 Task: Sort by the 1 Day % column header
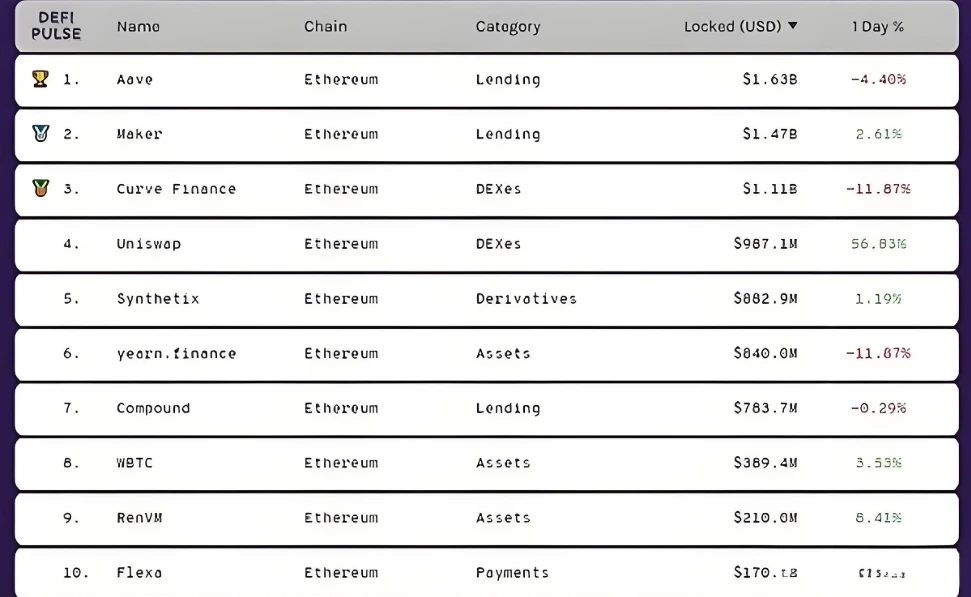(877, 27)
